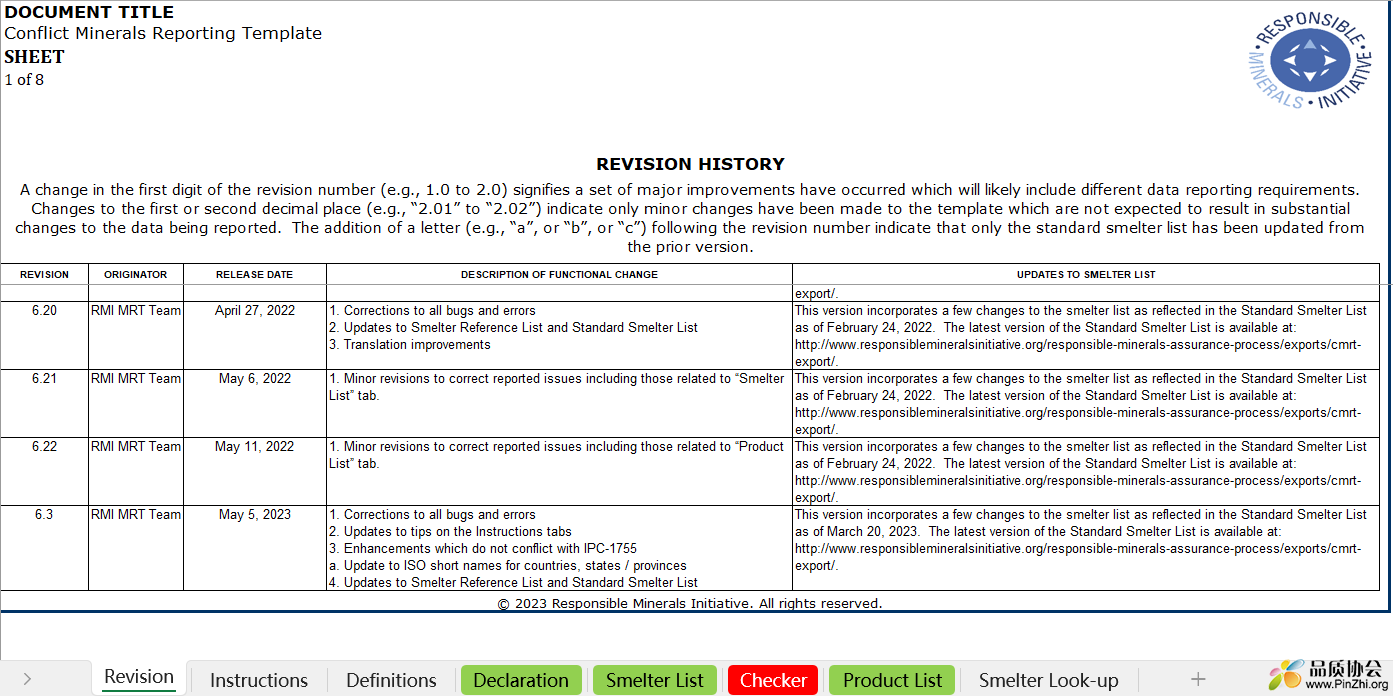Viewport: 1393px width, 696px height.
Task: Click the "1 of 8" sheet count
Action: coord(24,80)
